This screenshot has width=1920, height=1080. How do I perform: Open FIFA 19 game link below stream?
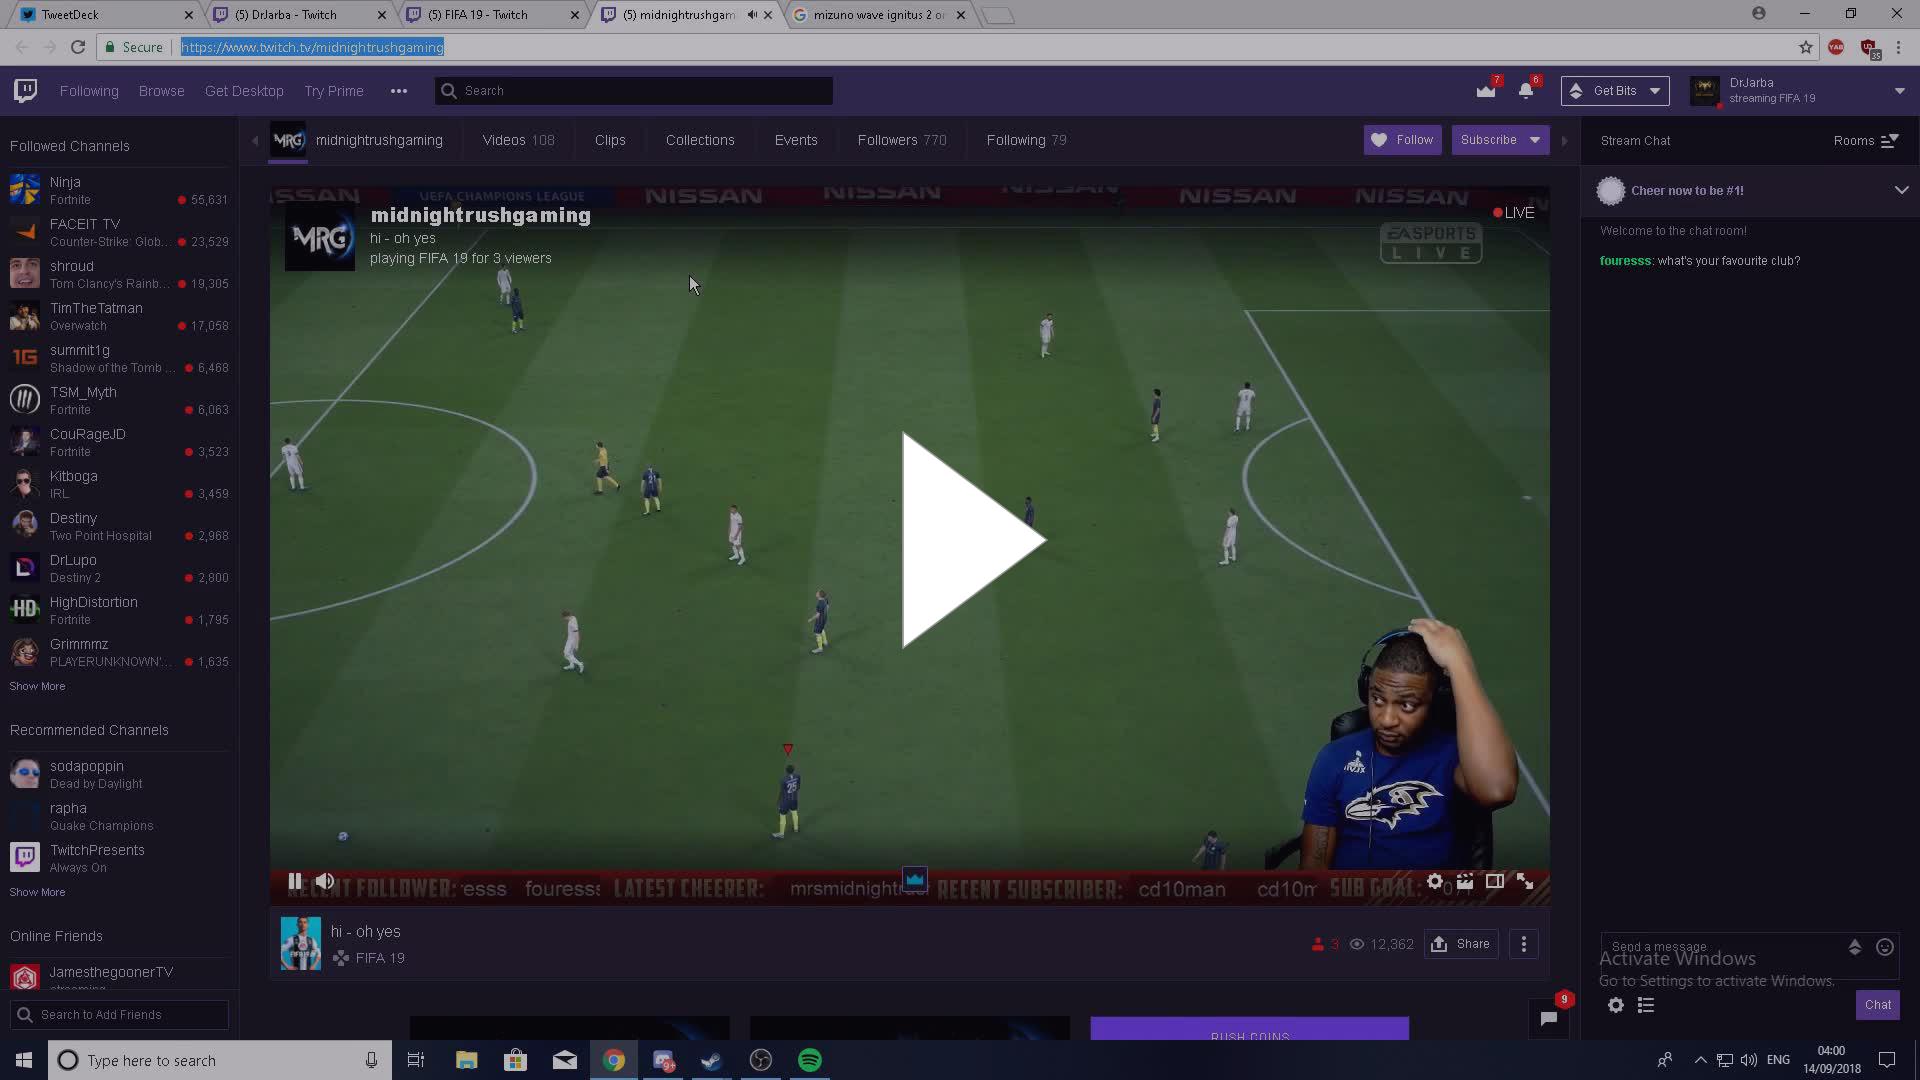coord(380,958)
